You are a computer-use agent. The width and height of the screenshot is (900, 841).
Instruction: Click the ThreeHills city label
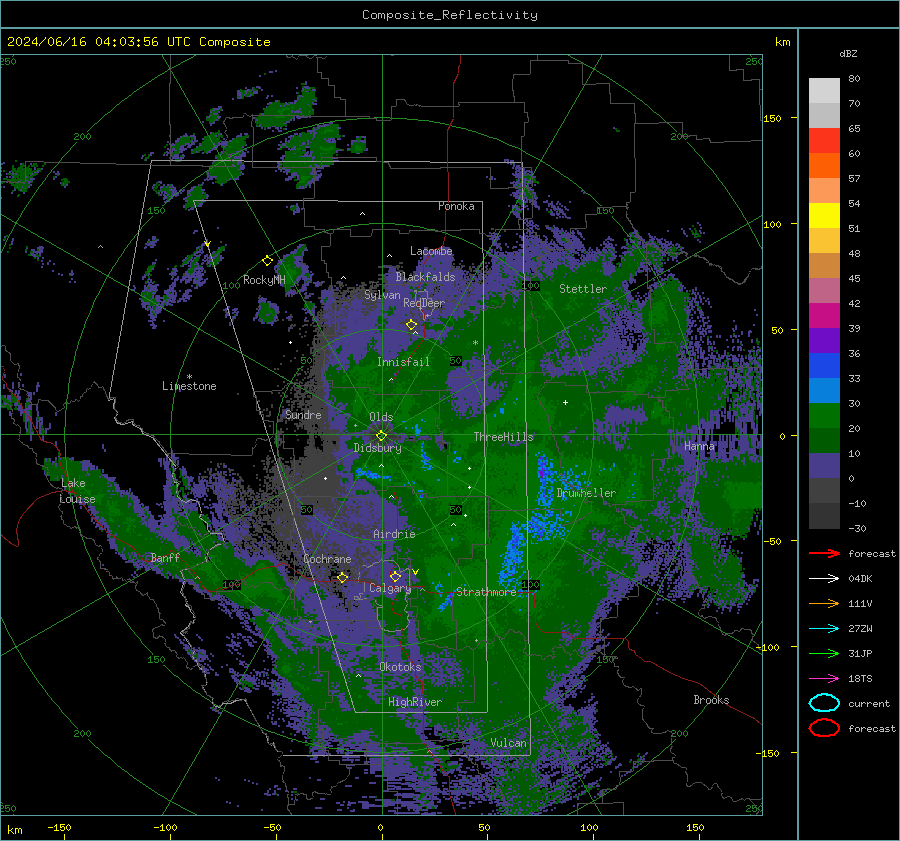[503, 437]
